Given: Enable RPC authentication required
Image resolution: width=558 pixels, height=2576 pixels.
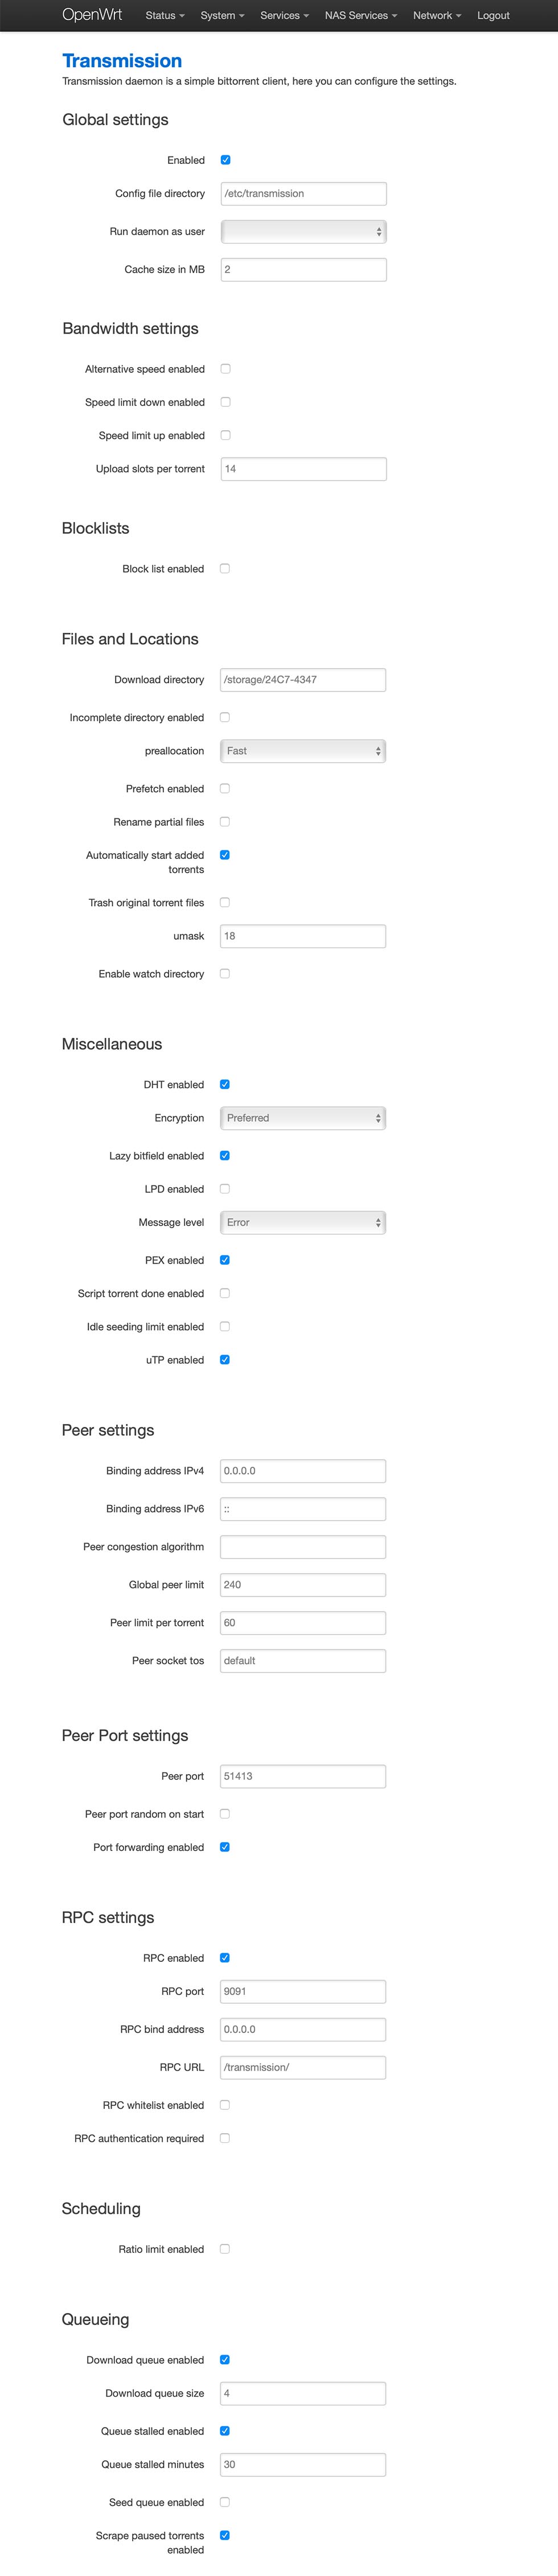Looking at the screenshot, I should point(225,2138).
